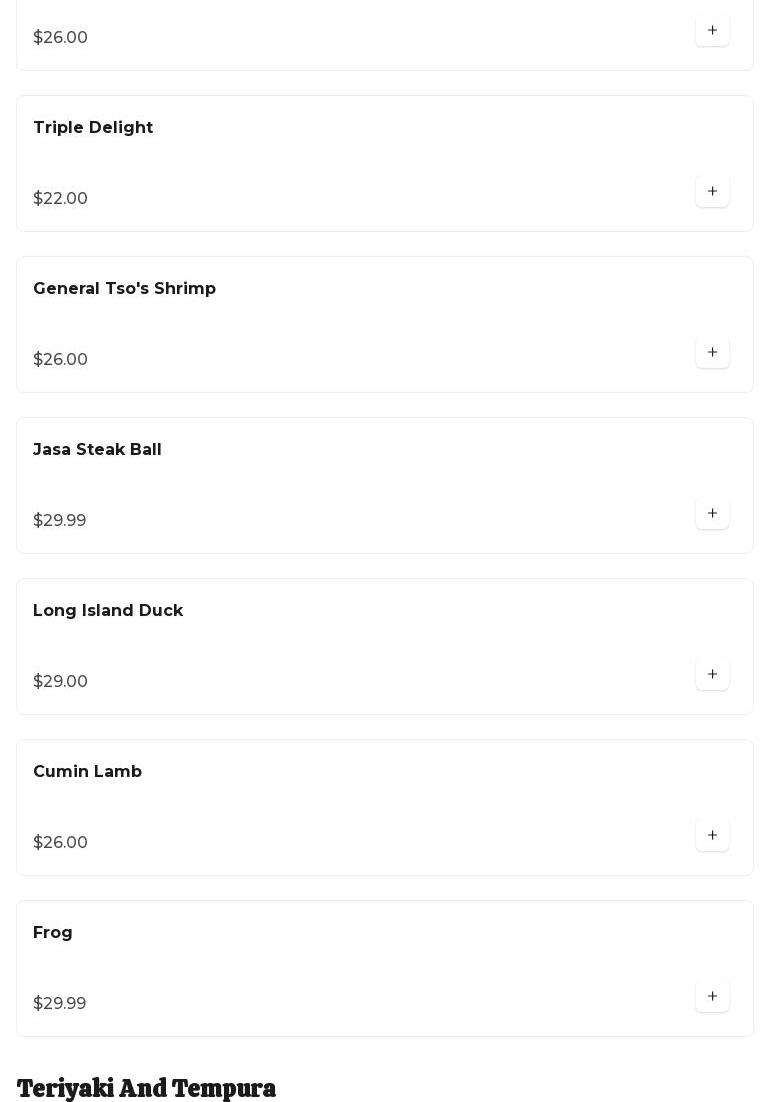Click the $29.00 price of Long Island Duck
770x1102 pixels.
pos(60,682)
